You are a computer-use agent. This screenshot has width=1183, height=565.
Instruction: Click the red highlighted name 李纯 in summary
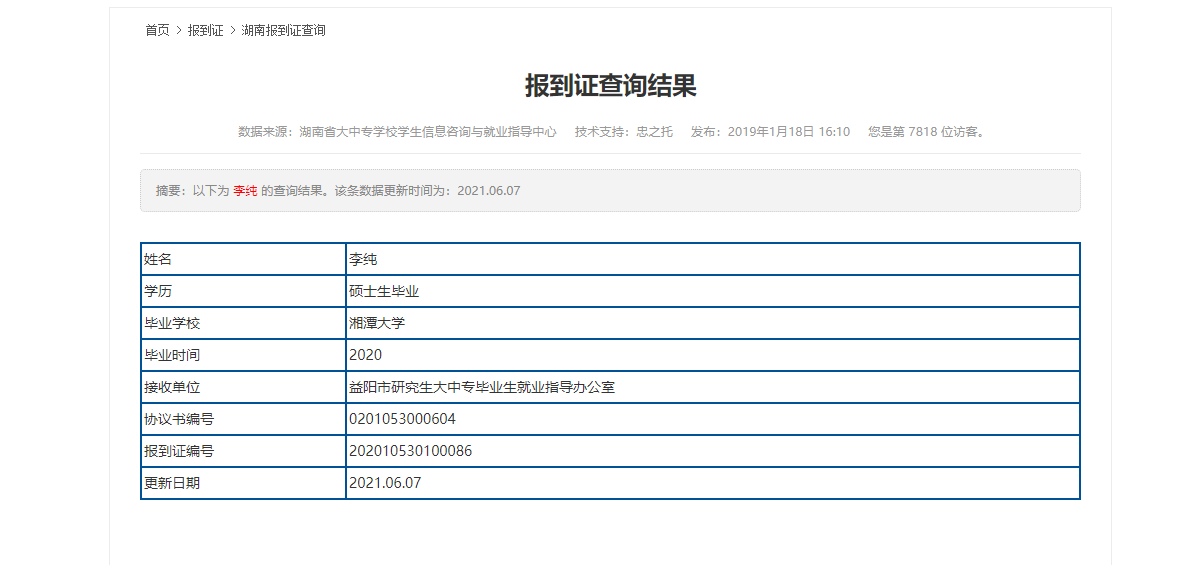[245, 191]
